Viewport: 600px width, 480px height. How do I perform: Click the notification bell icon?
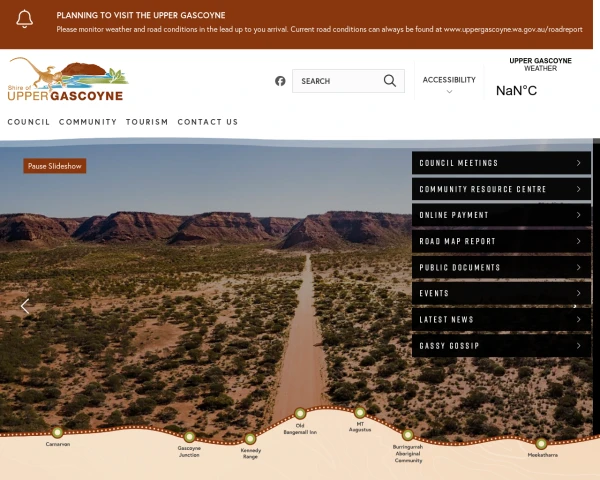click(25, 21)
